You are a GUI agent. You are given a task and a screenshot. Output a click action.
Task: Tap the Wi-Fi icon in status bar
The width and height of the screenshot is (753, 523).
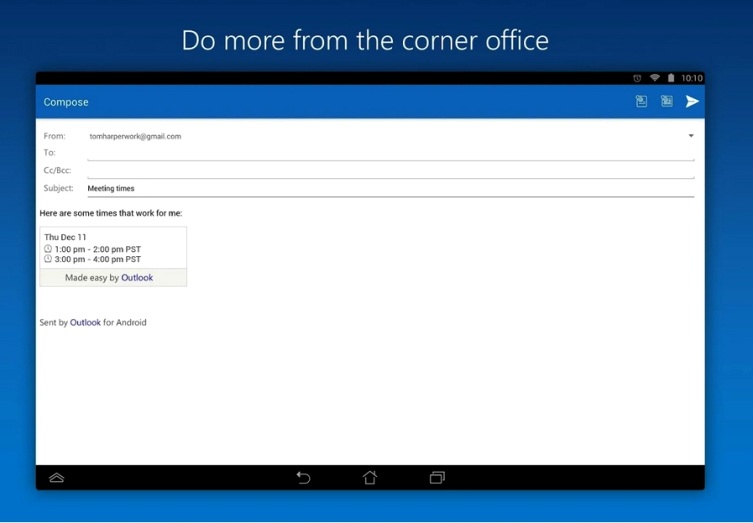[x=655, y=78]
